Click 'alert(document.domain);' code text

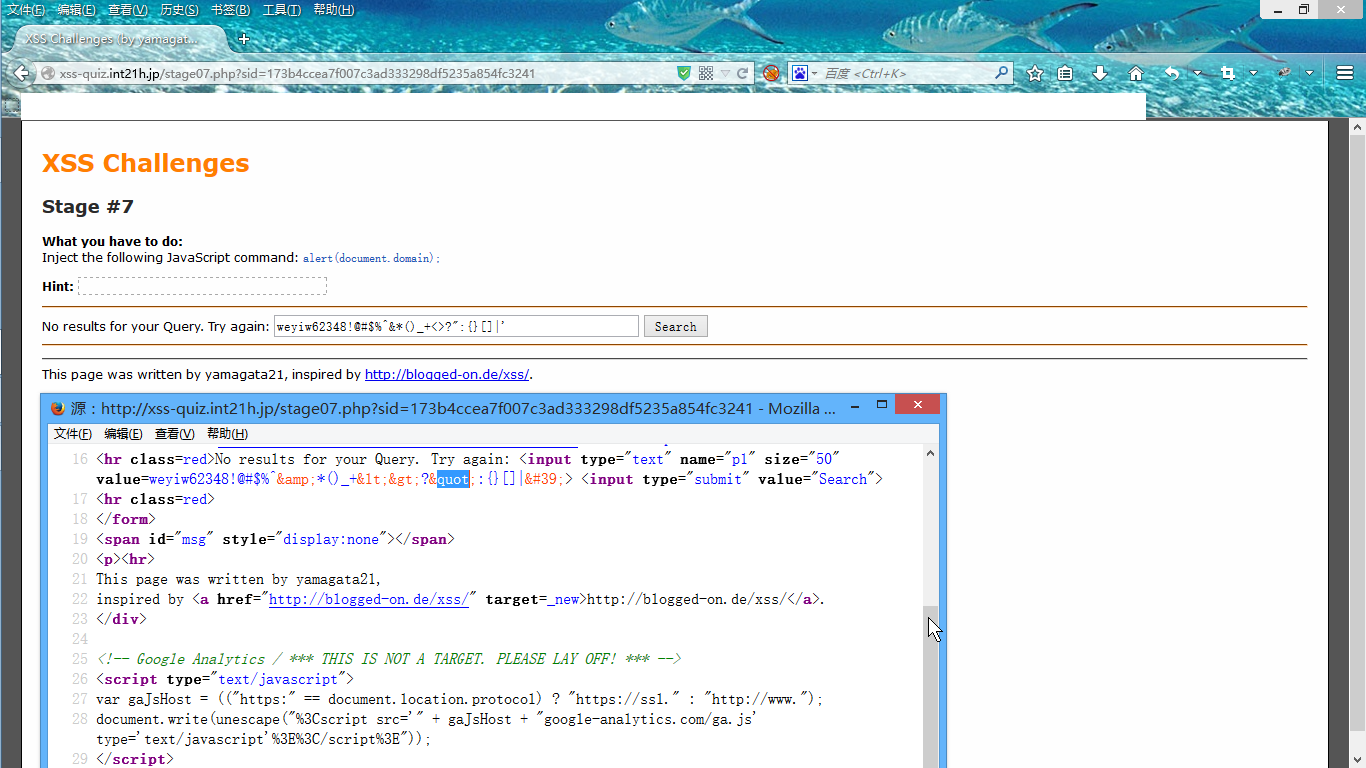[x=371, y=258]
